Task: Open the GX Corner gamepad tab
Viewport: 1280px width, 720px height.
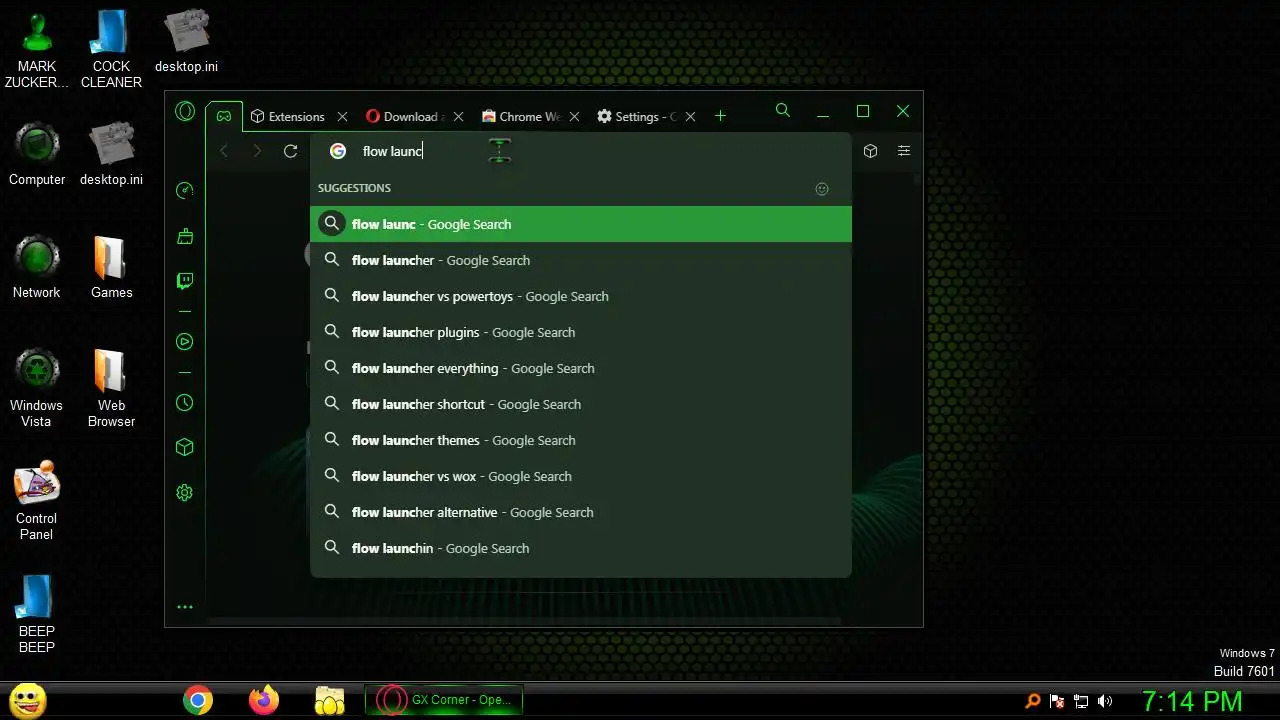Action: (224, 116)
